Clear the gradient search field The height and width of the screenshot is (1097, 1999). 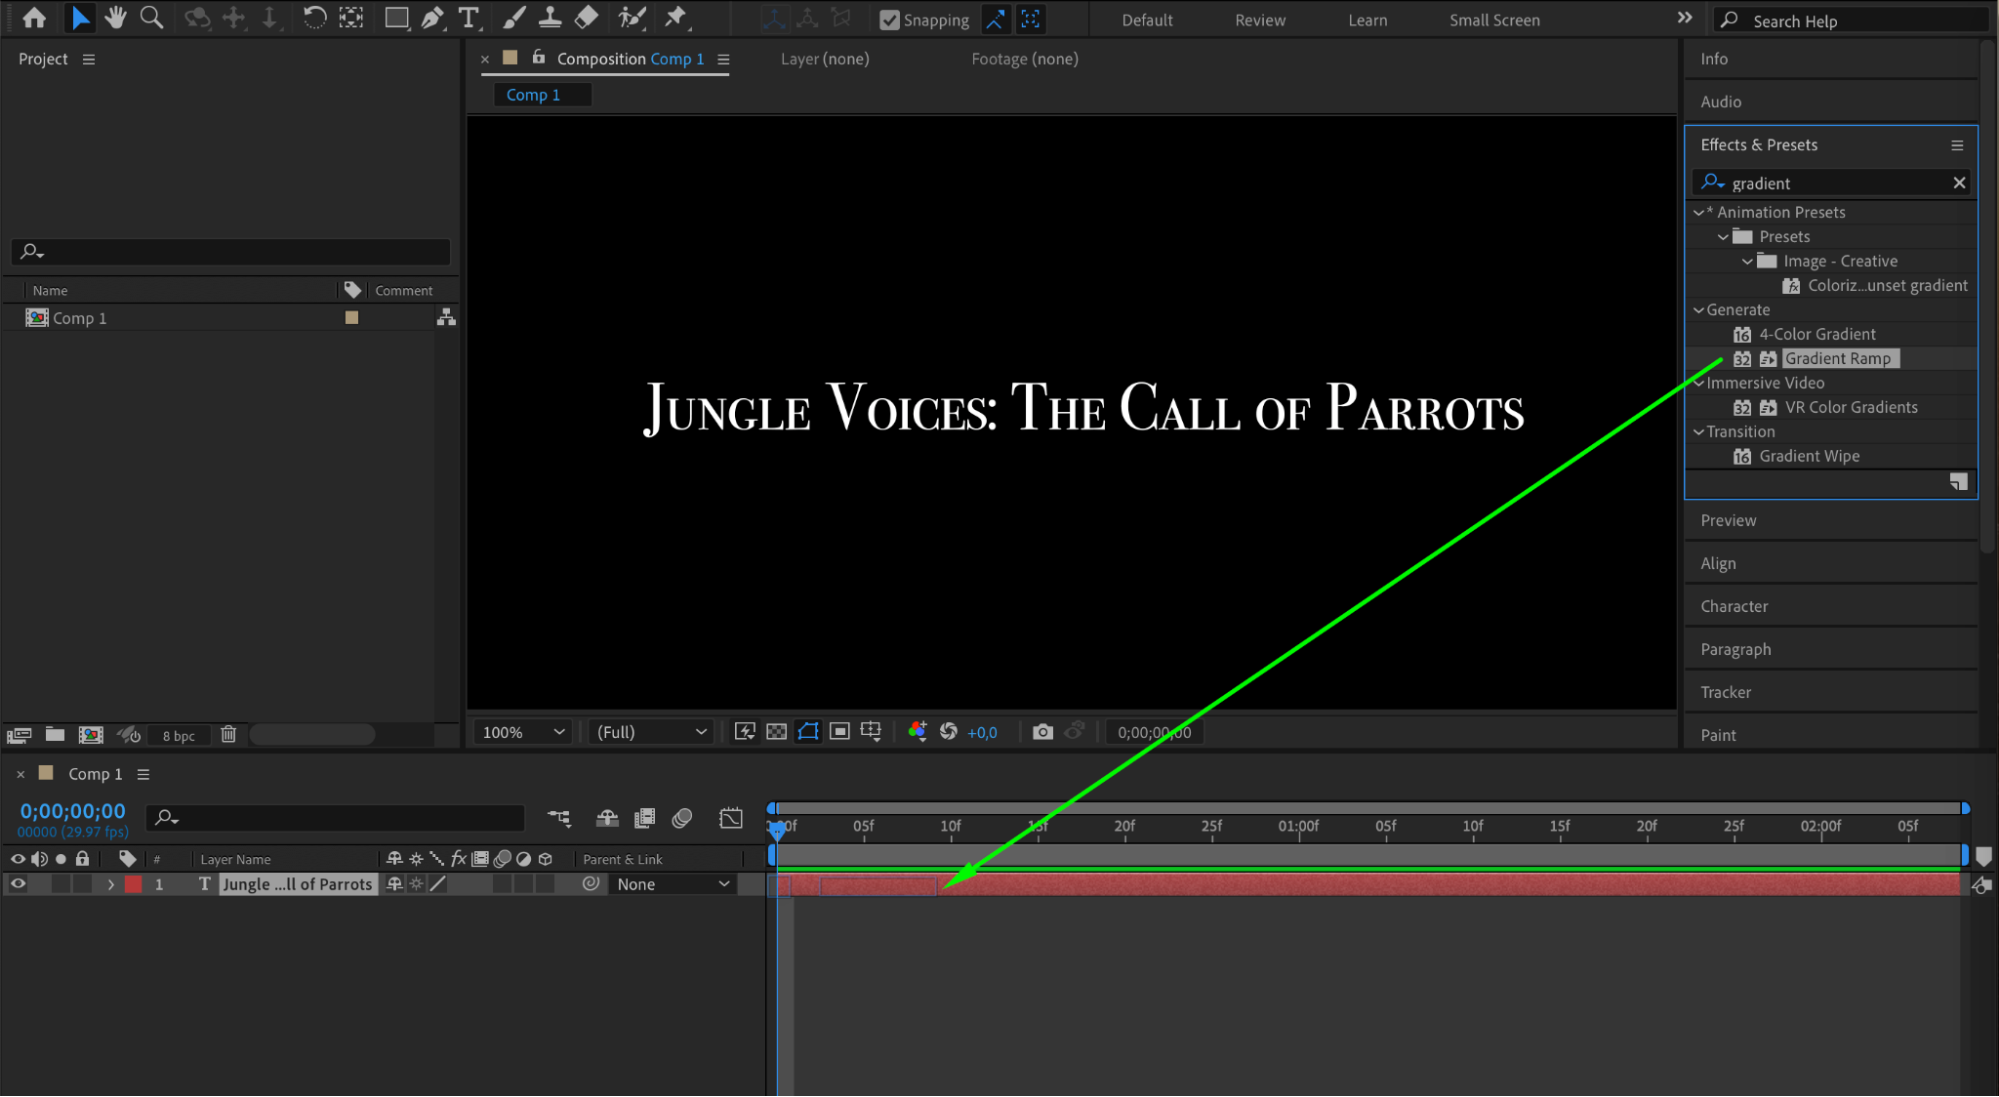tap(1959, 182)
